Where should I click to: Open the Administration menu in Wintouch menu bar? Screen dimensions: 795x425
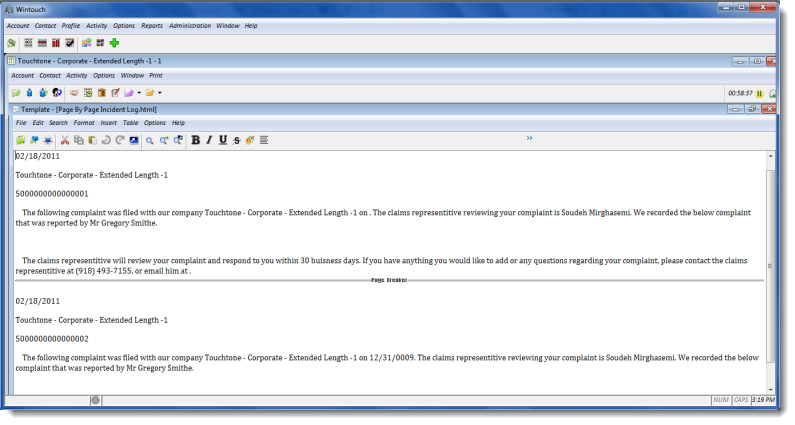(190, 26)
